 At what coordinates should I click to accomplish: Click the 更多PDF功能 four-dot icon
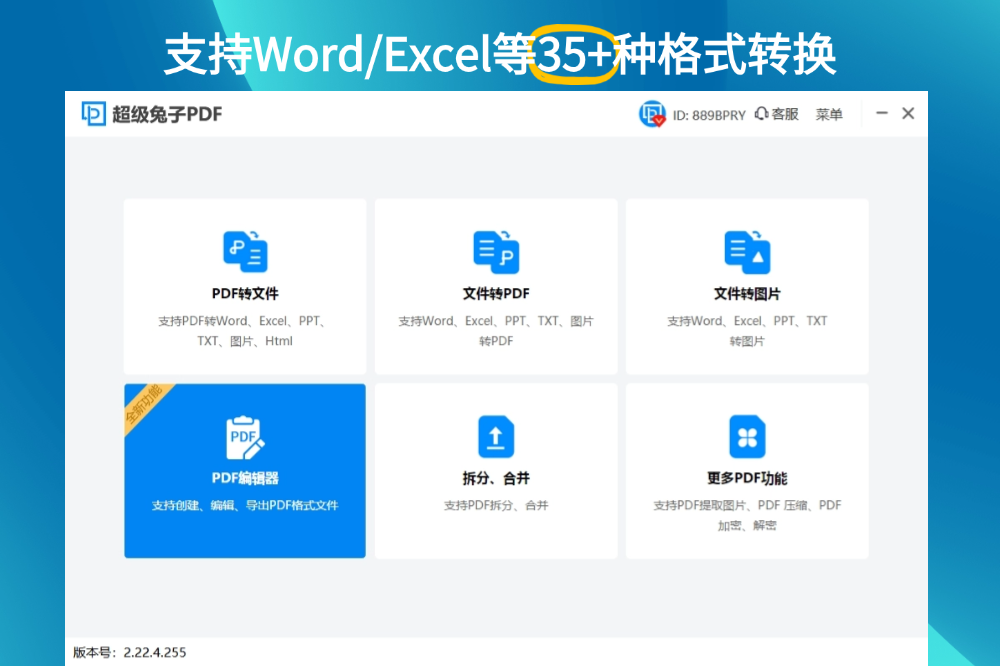click(747, 437)
